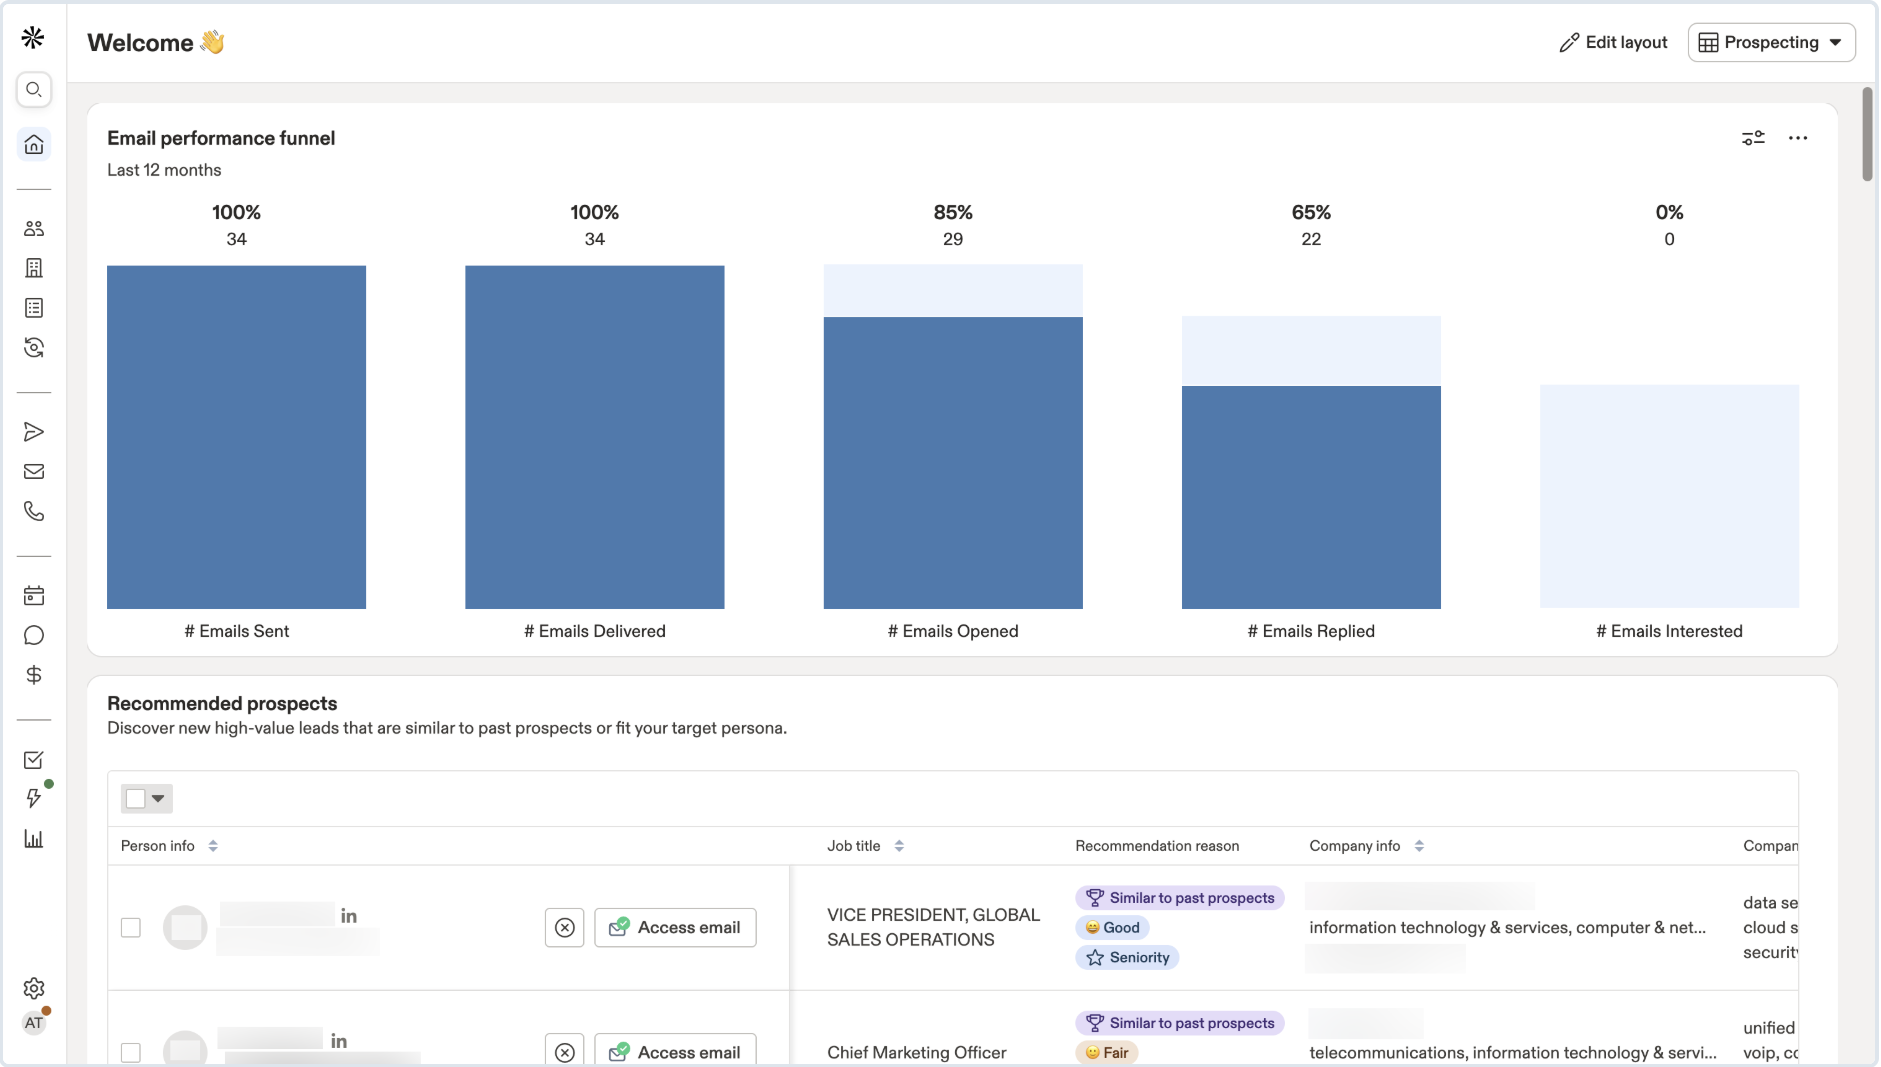Screen dimensions: 1881x1067
Task: Open the Prospecting layout dropdown
Action: pos(1771,43)
